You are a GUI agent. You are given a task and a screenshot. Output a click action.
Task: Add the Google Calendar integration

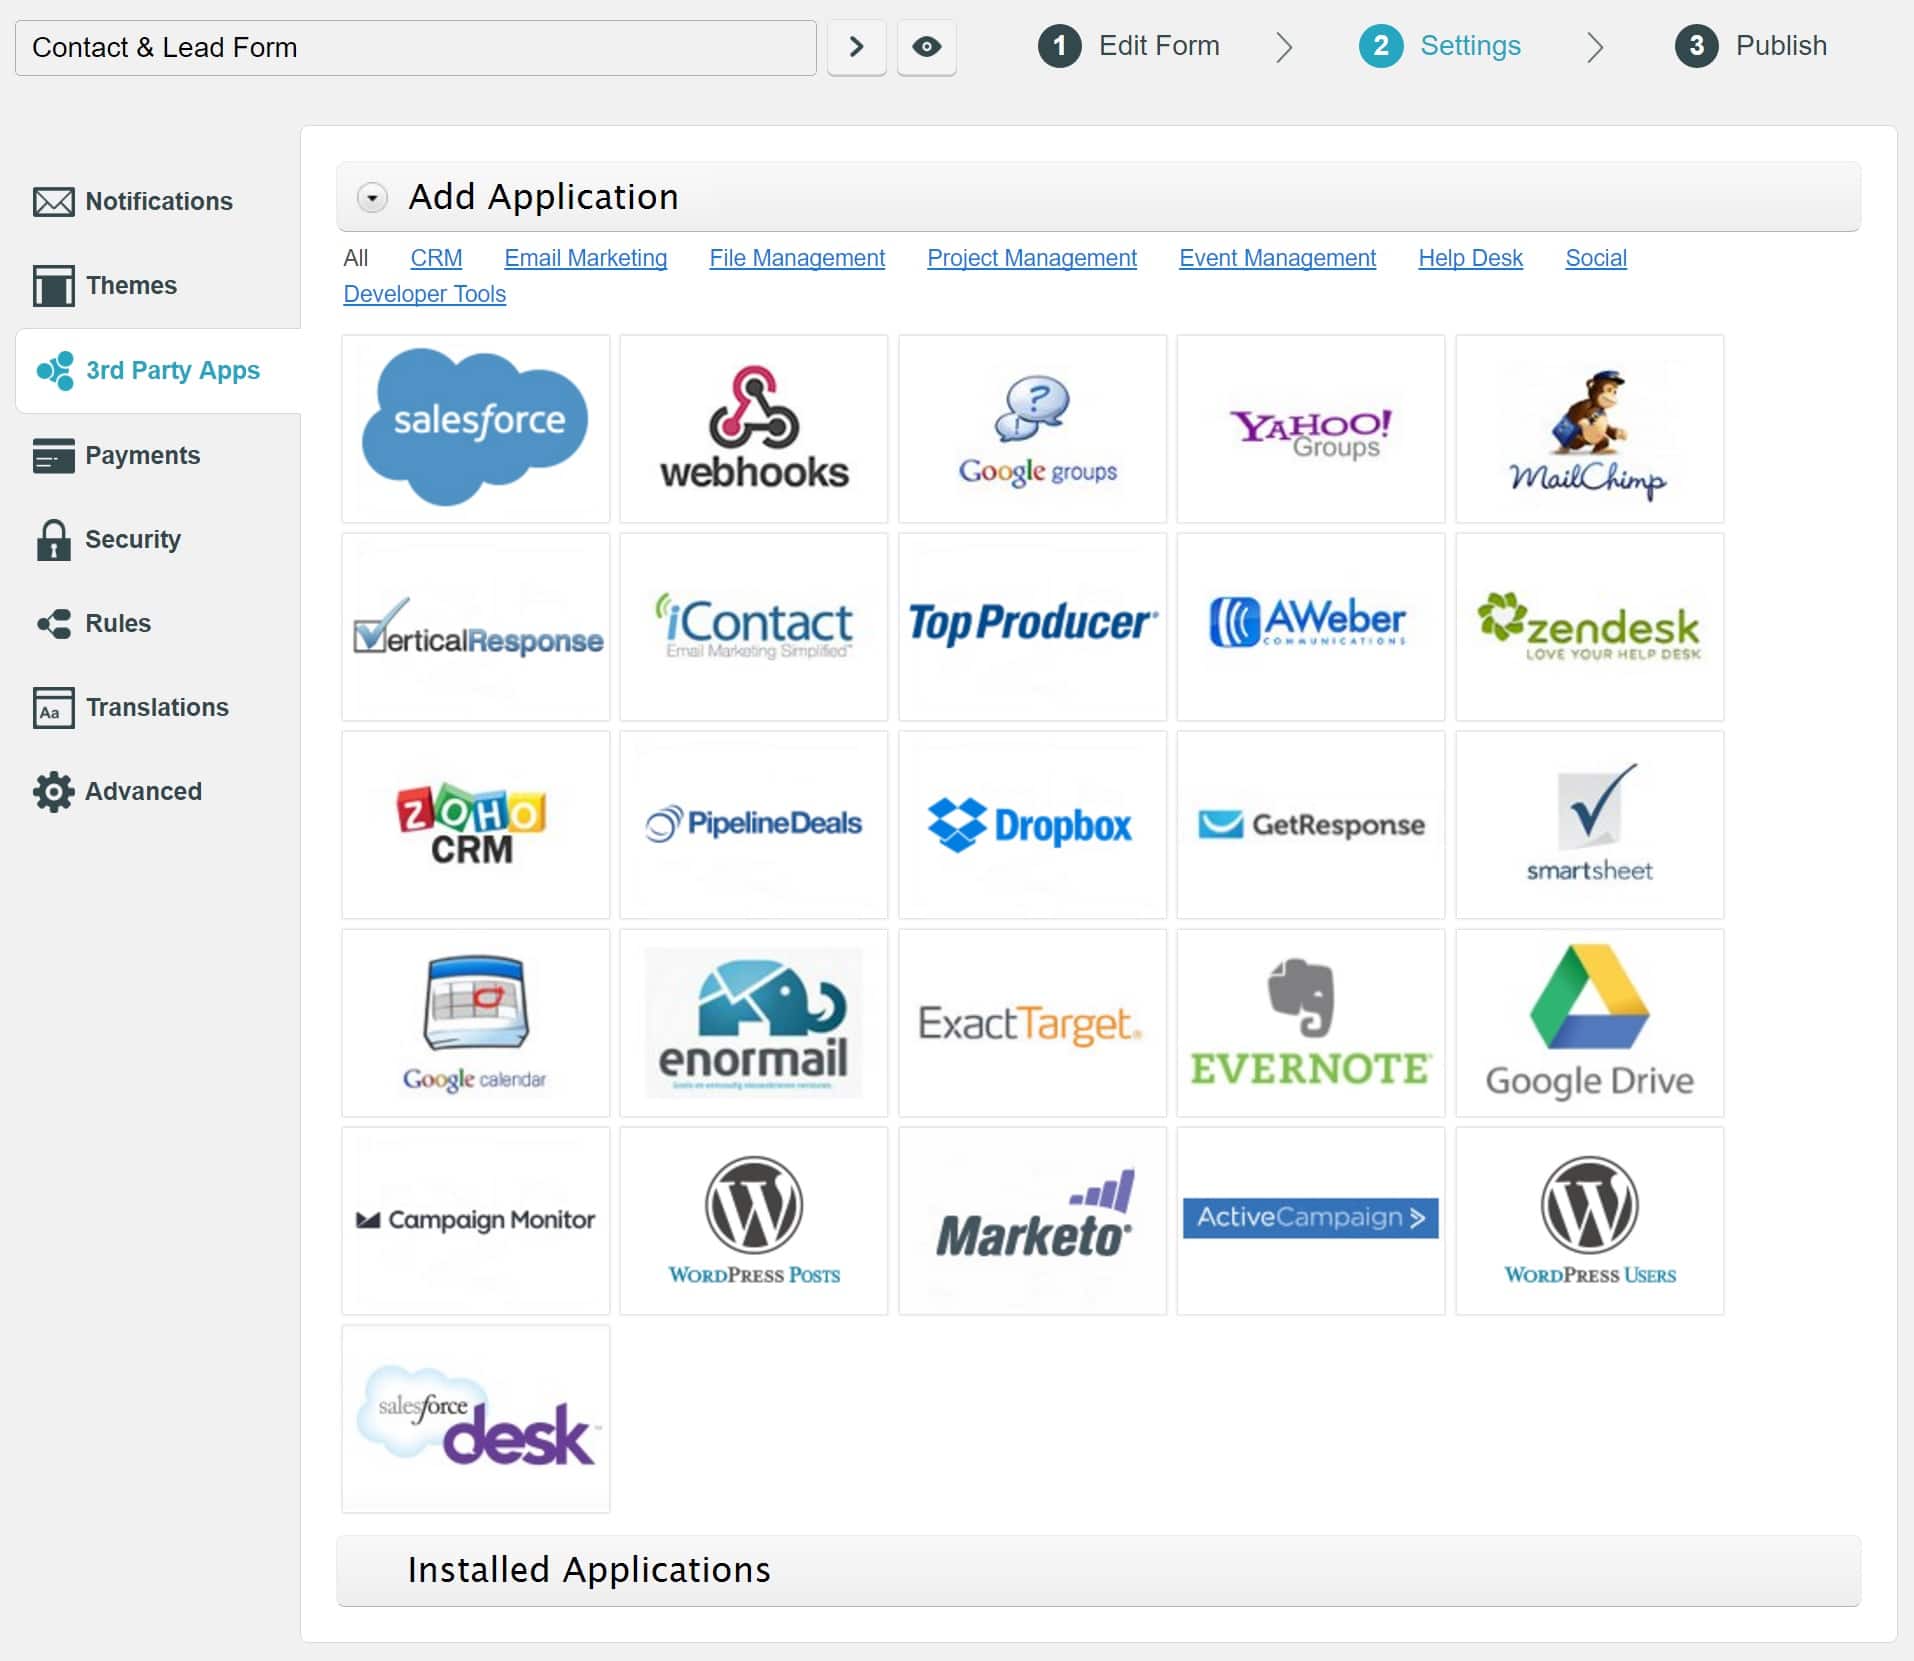pos(475,1022)
